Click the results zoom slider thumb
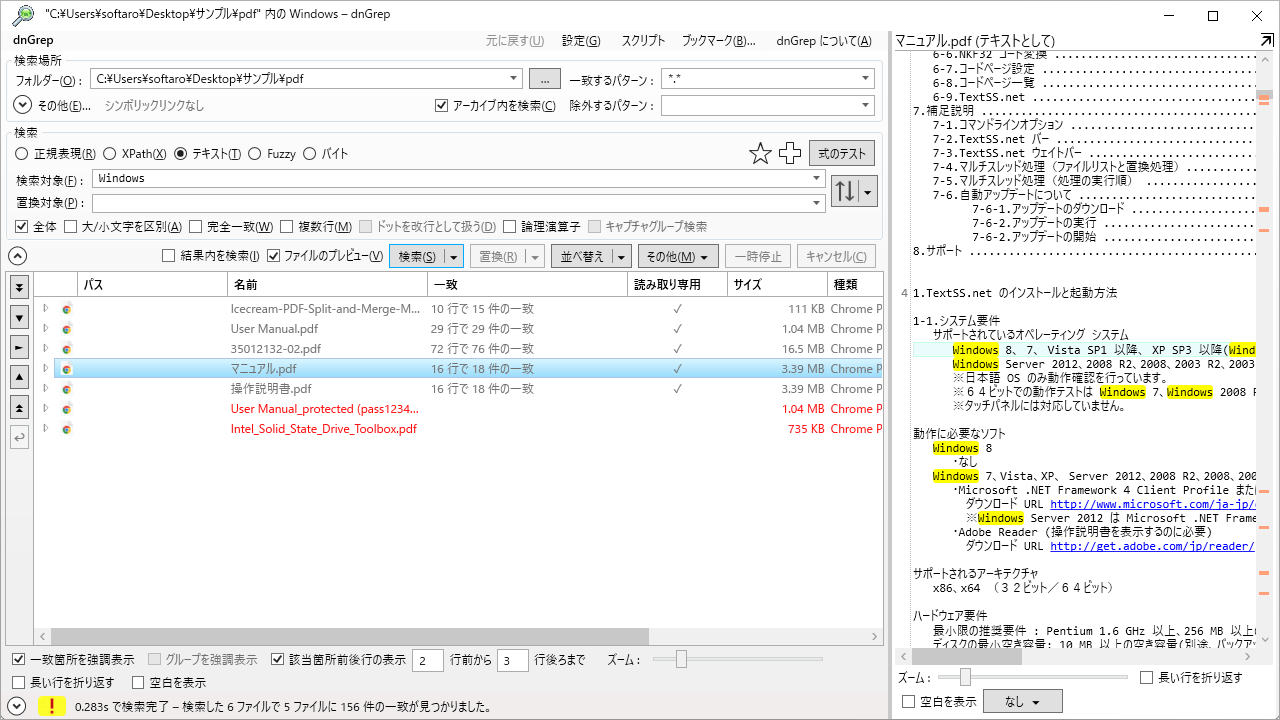 pos(681,659)
